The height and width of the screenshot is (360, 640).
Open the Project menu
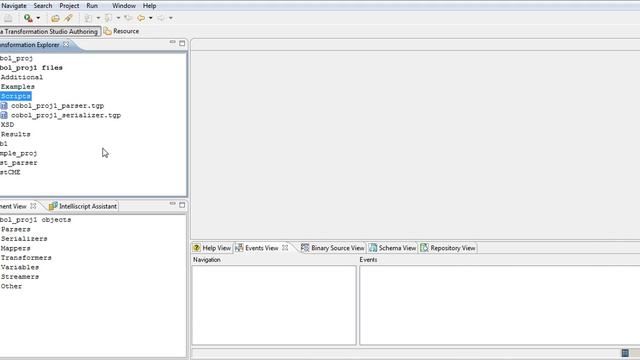point(69,6)
